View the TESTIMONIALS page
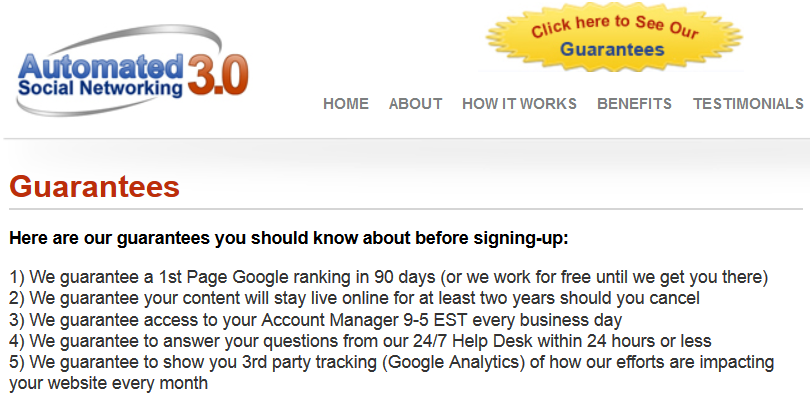 748,104
